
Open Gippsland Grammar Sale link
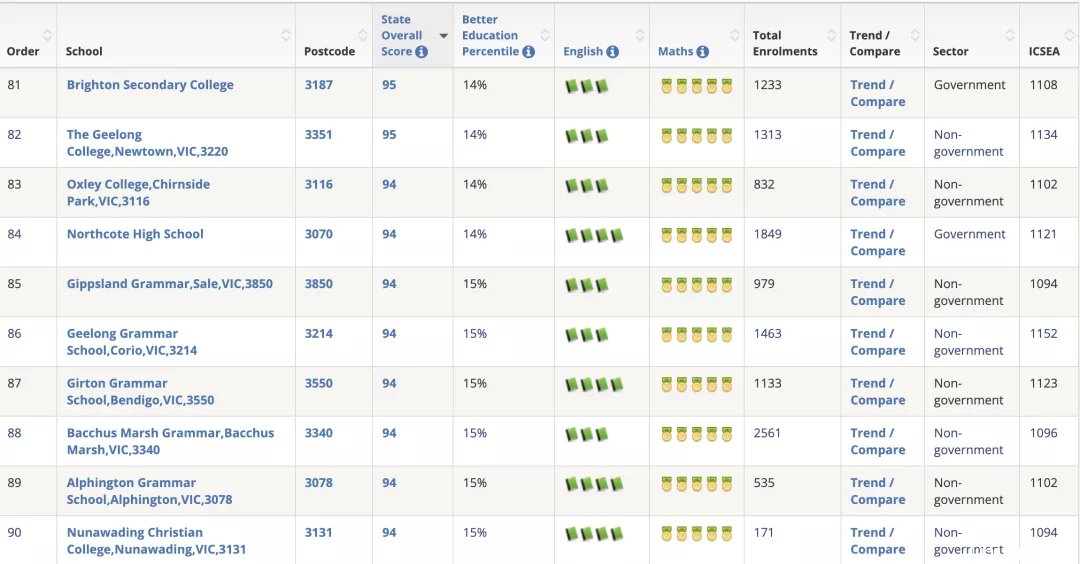click(169, 284)
